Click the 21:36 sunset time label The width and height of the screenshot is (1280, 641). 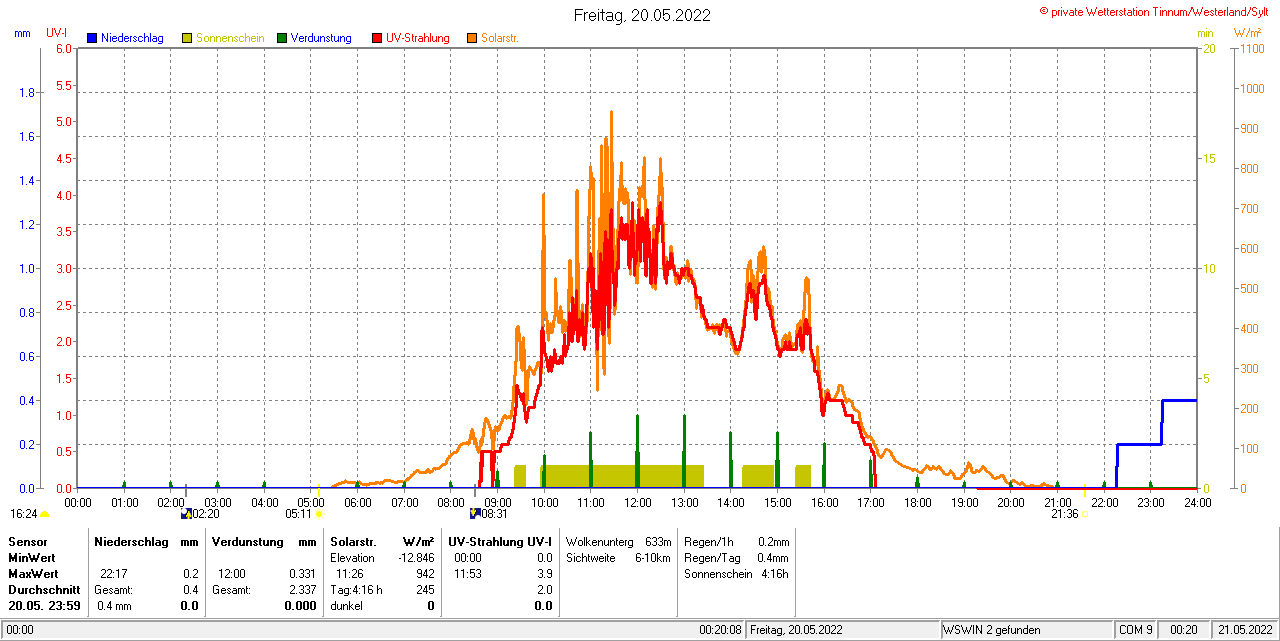[1064, 514]
